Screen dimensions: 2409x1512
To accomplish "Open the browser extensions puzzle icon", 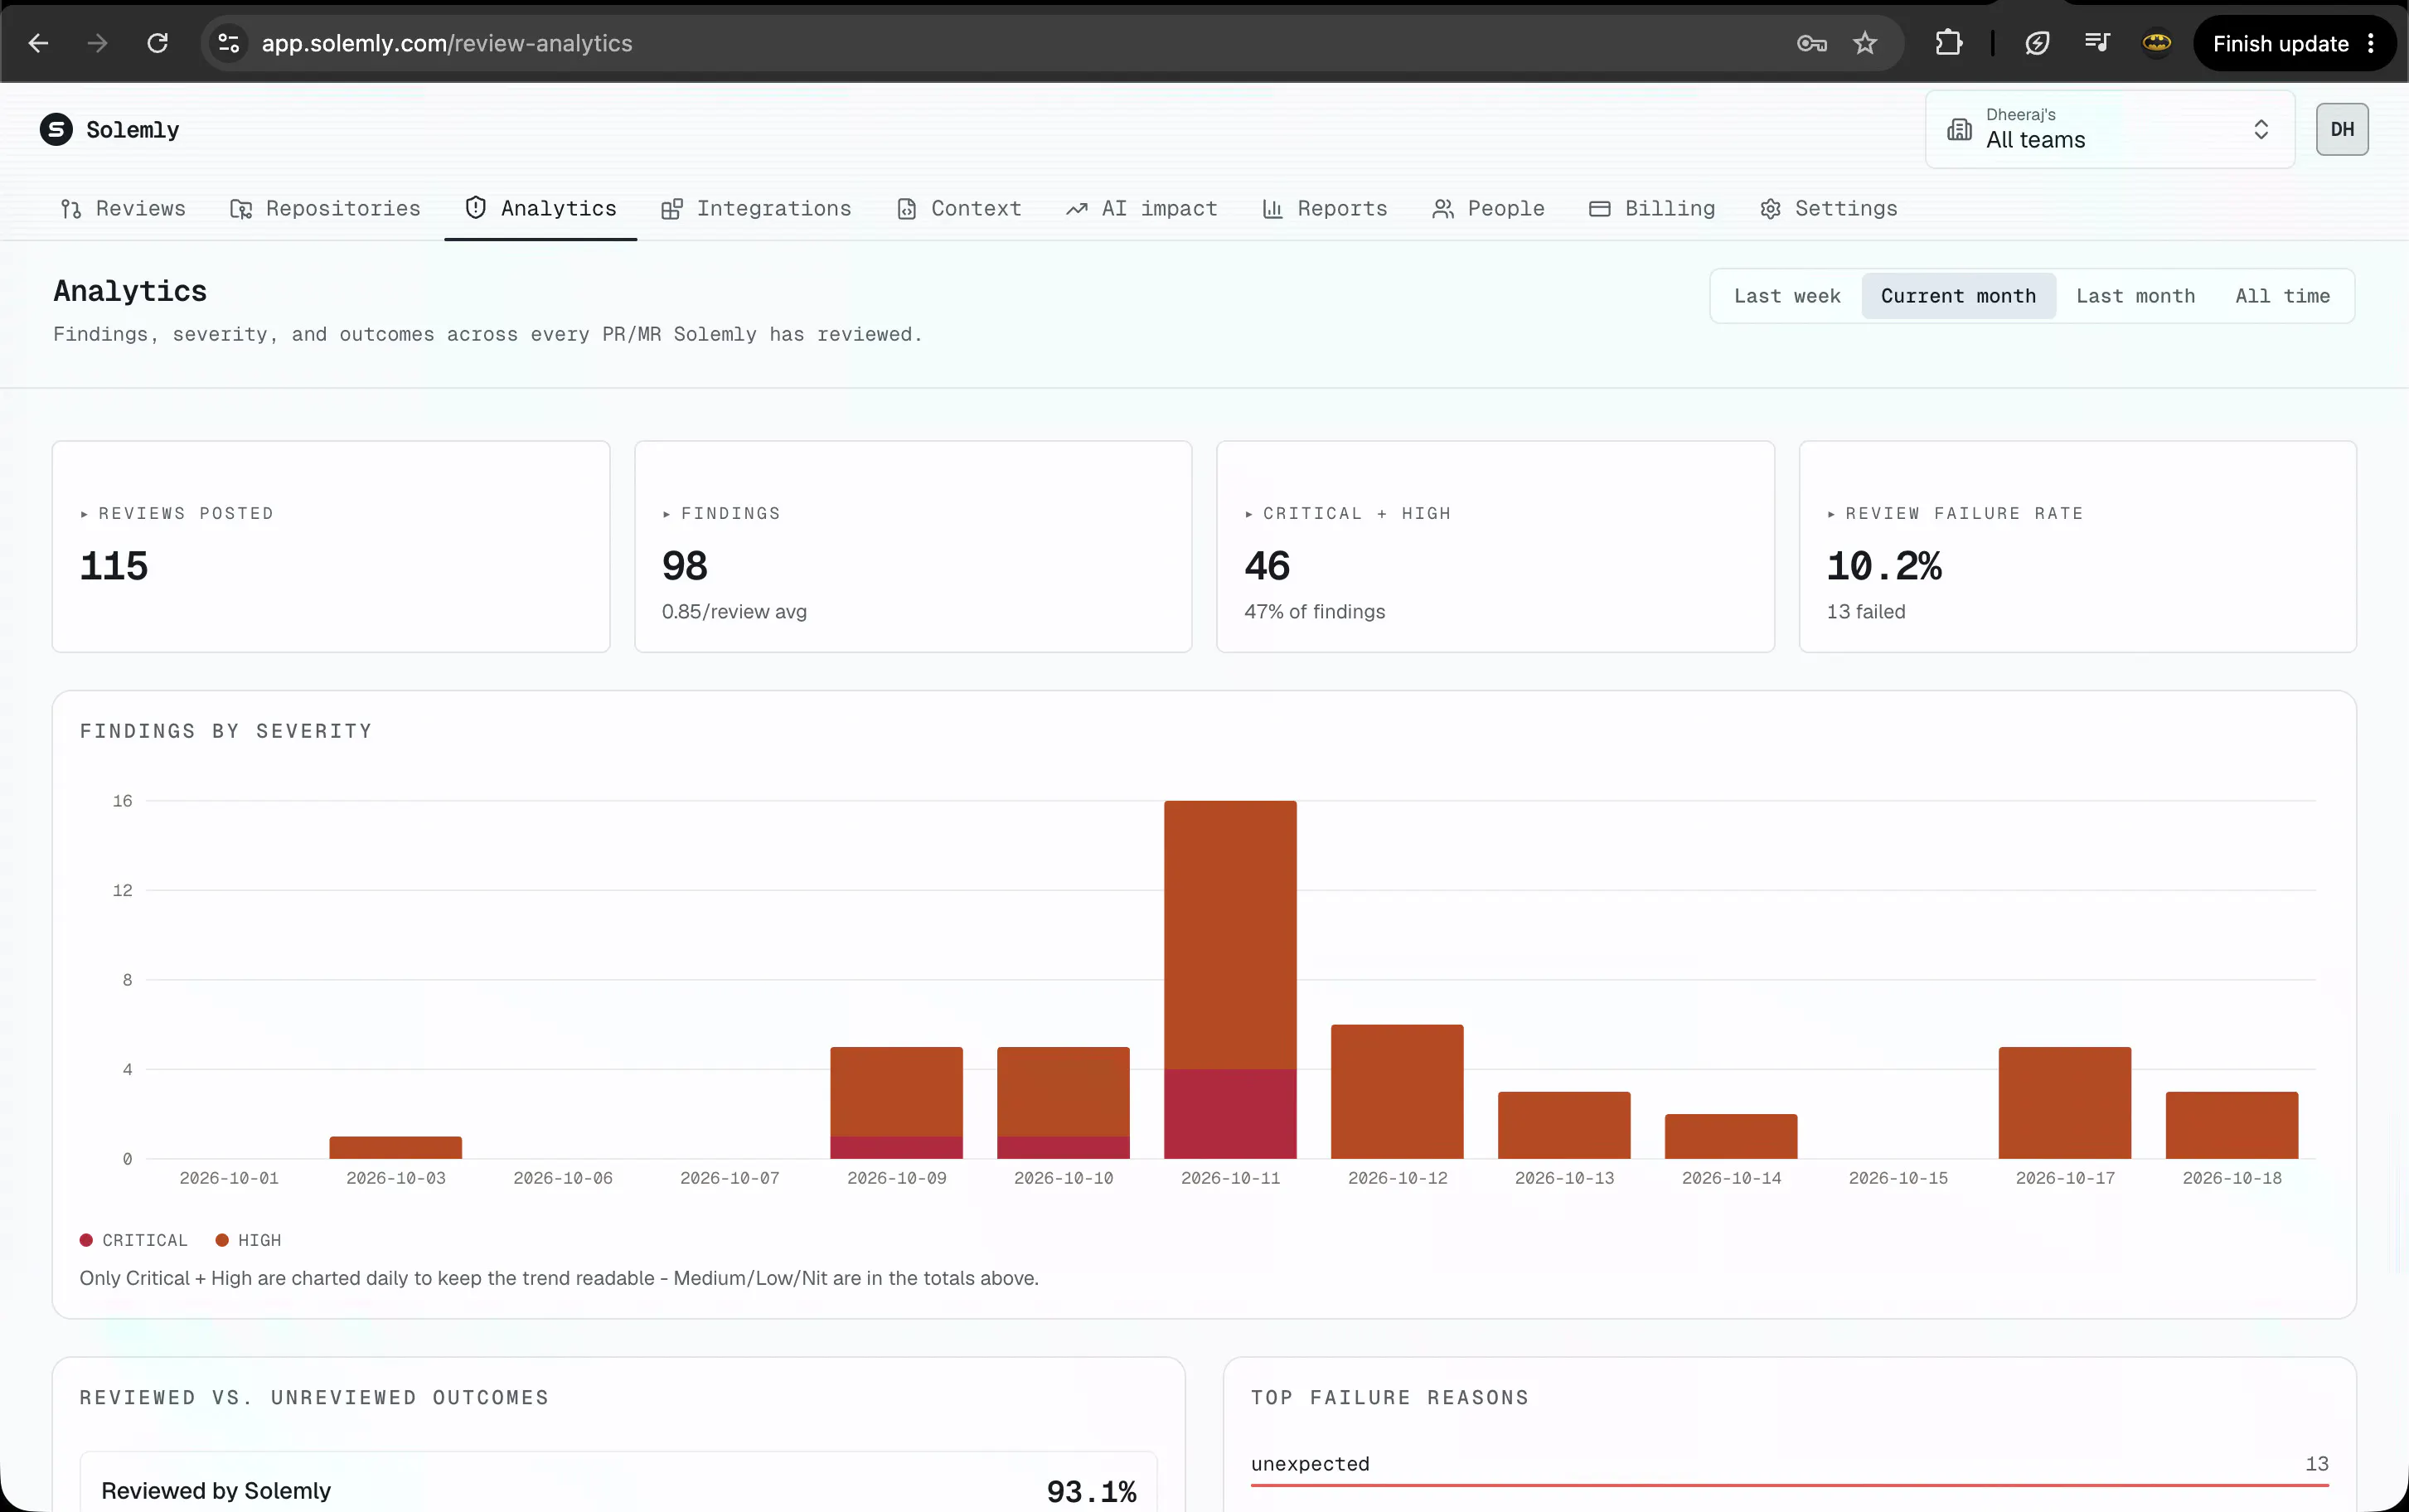I will pyautogui.click(x=1948, y=43).
